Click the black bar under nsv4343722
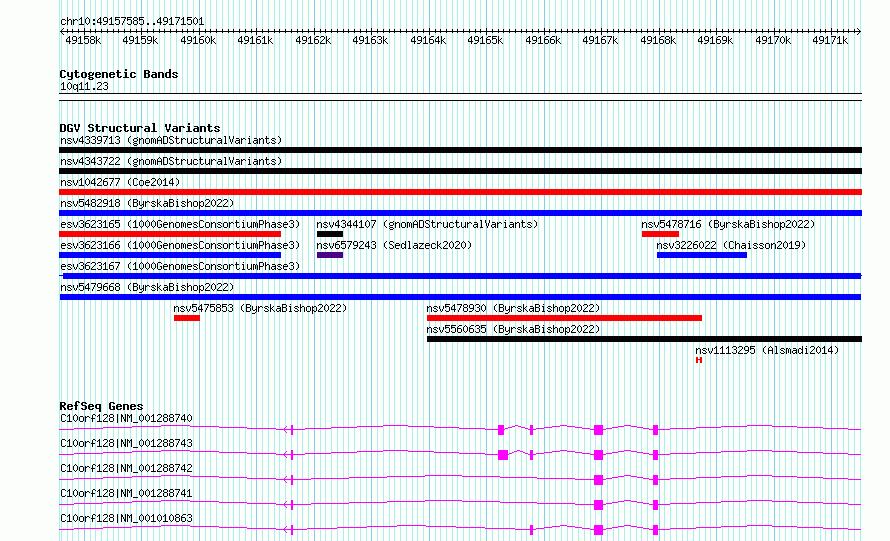The image size is (890, 541). coord(460,171)
